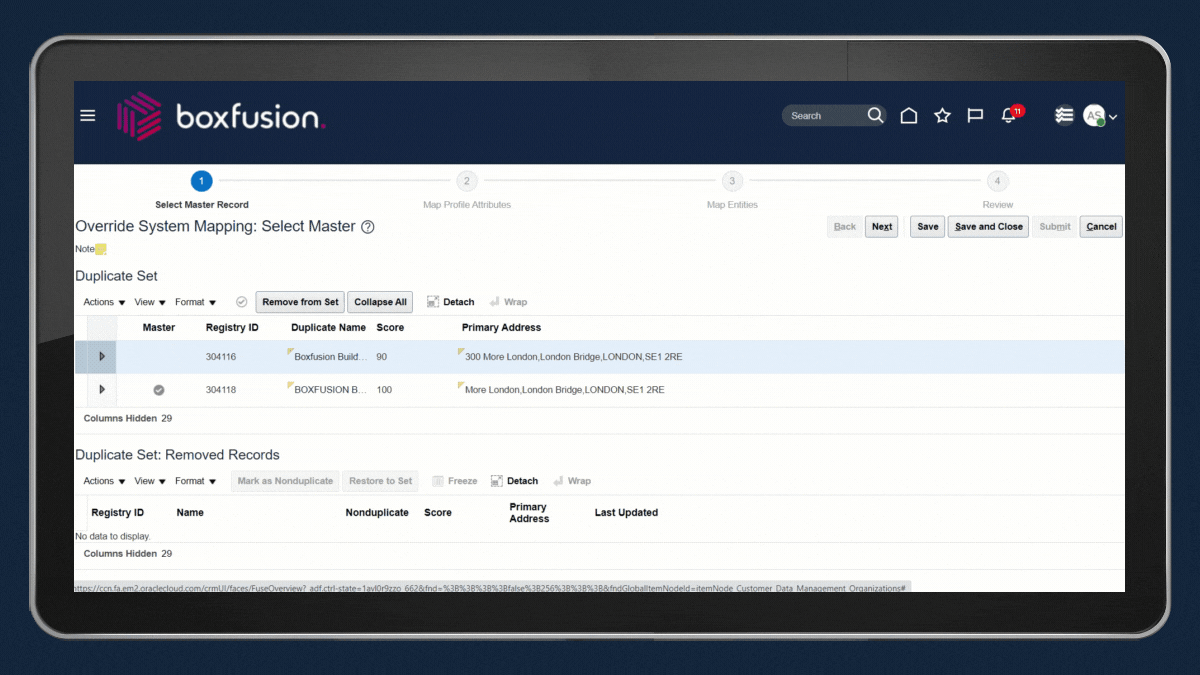Open the notifications bell
This screenshot has height=675, width=1200.
[1009, 116]
